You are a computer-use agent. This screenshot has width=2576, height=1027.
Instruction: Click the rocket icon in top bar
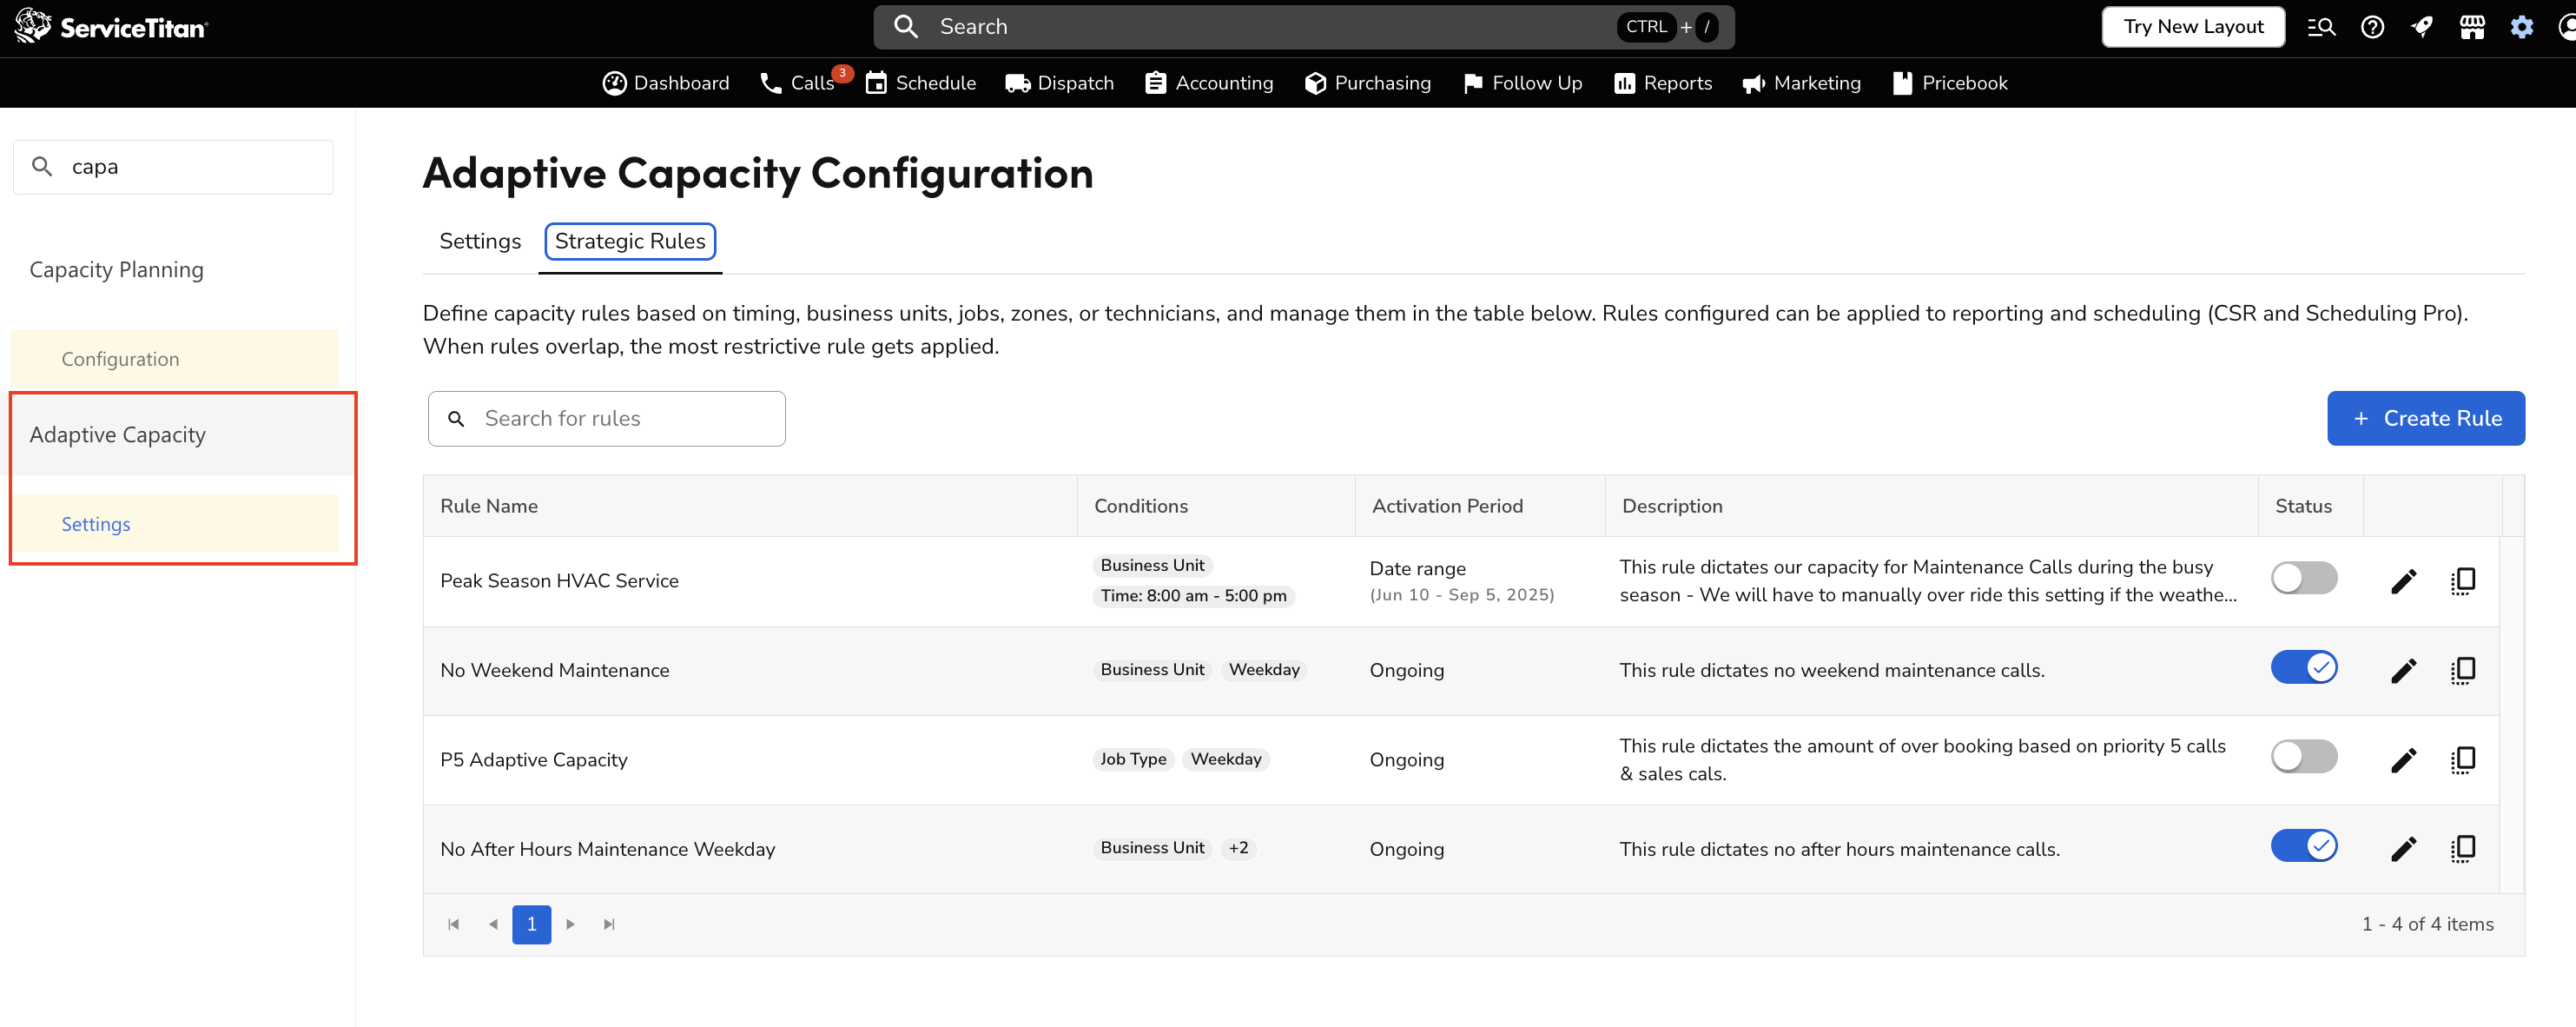(x=2421, y=27)
